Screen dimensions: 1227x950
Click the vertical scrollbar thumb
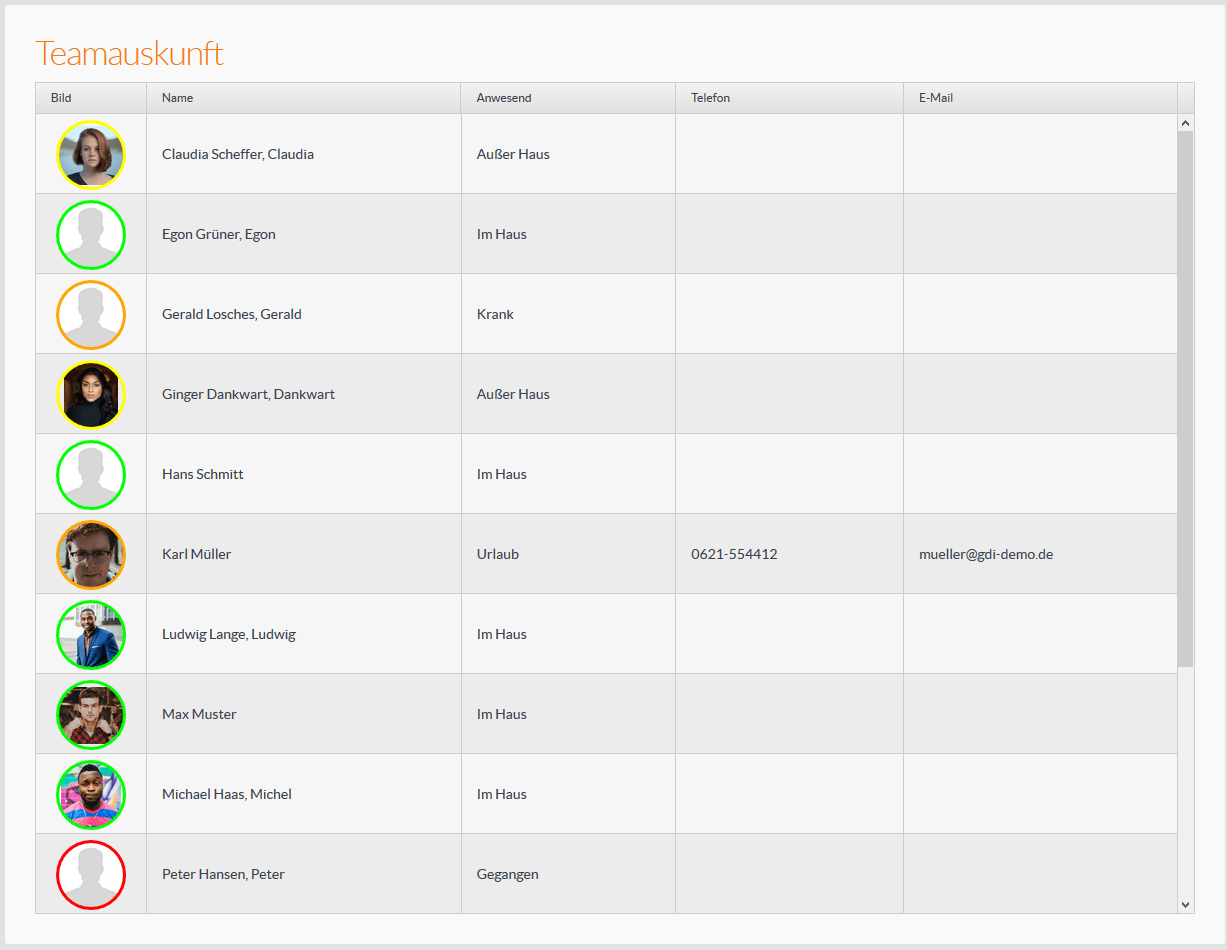coord(1186,398)
